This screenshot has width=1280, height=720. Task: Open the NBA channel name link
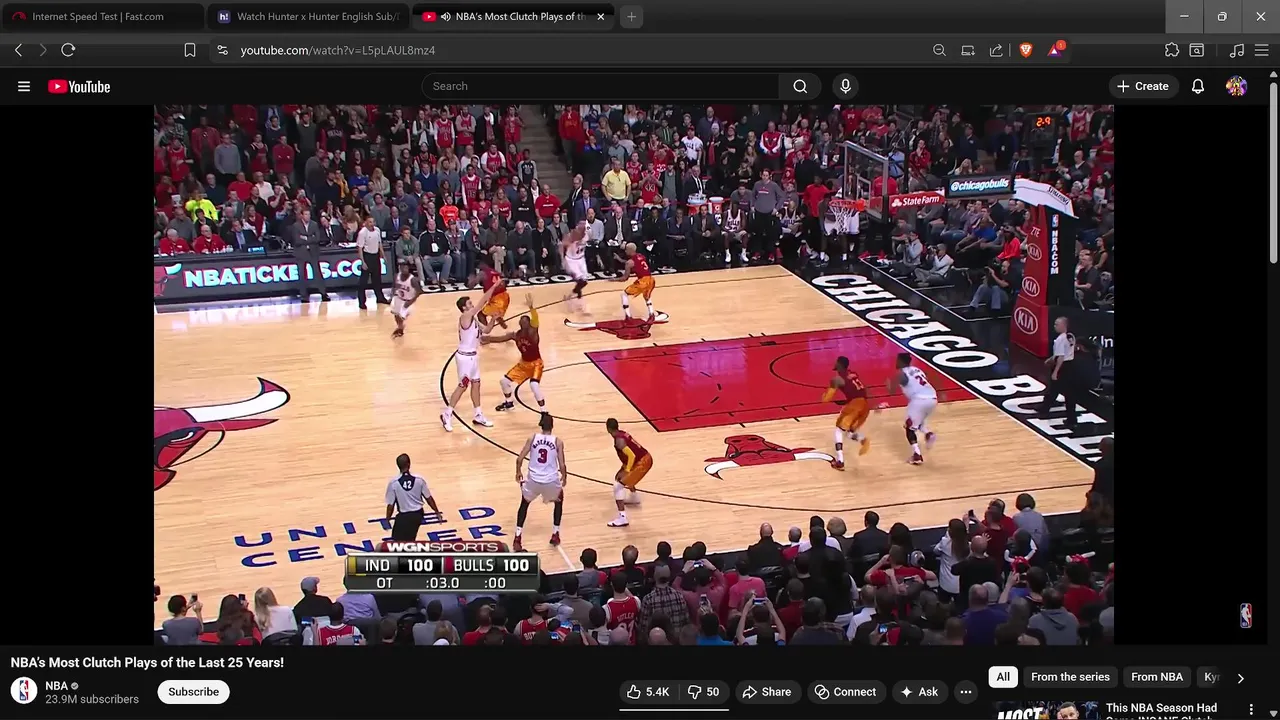(x=56, y=686)
